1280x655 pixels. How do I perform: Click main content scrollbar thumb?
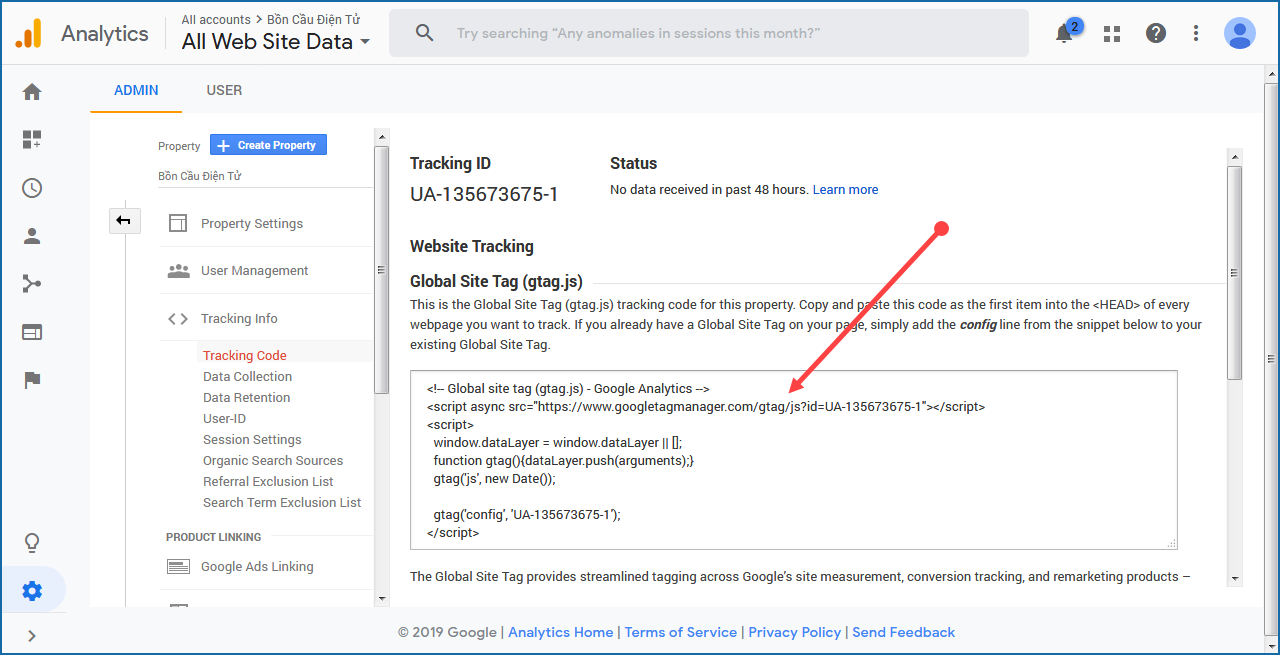[x=1235, y=272]
